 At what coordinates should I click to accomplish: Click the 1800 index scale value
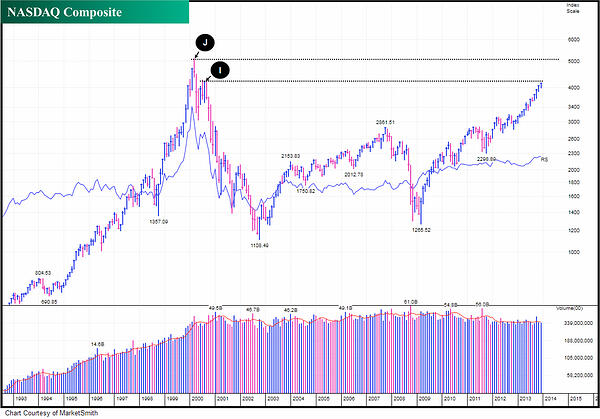point(574,183)
